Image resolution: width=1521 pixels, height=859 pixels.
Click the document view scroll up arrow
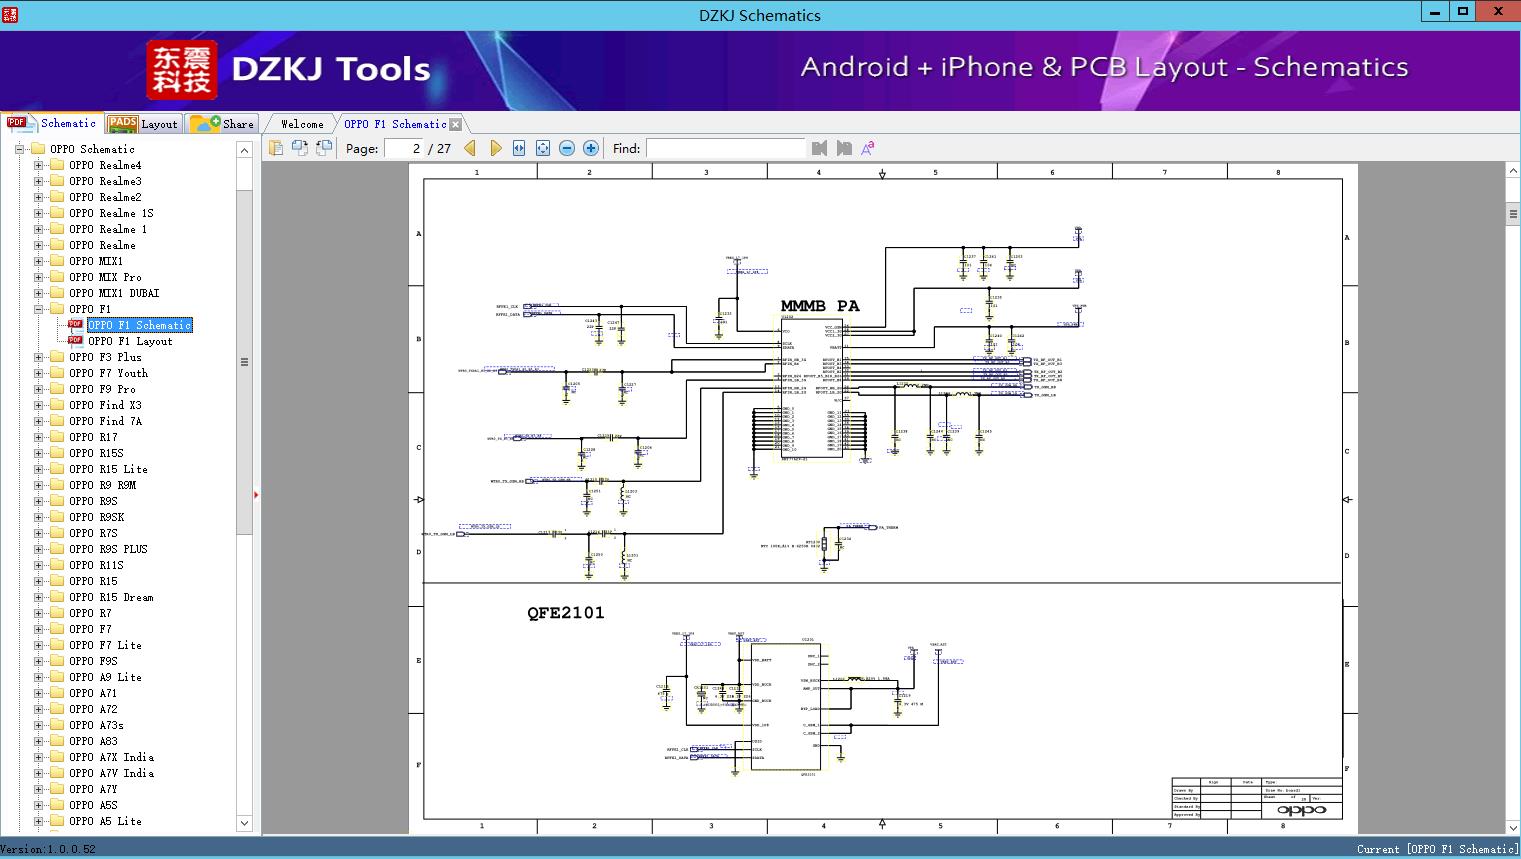click(1513, 171)
